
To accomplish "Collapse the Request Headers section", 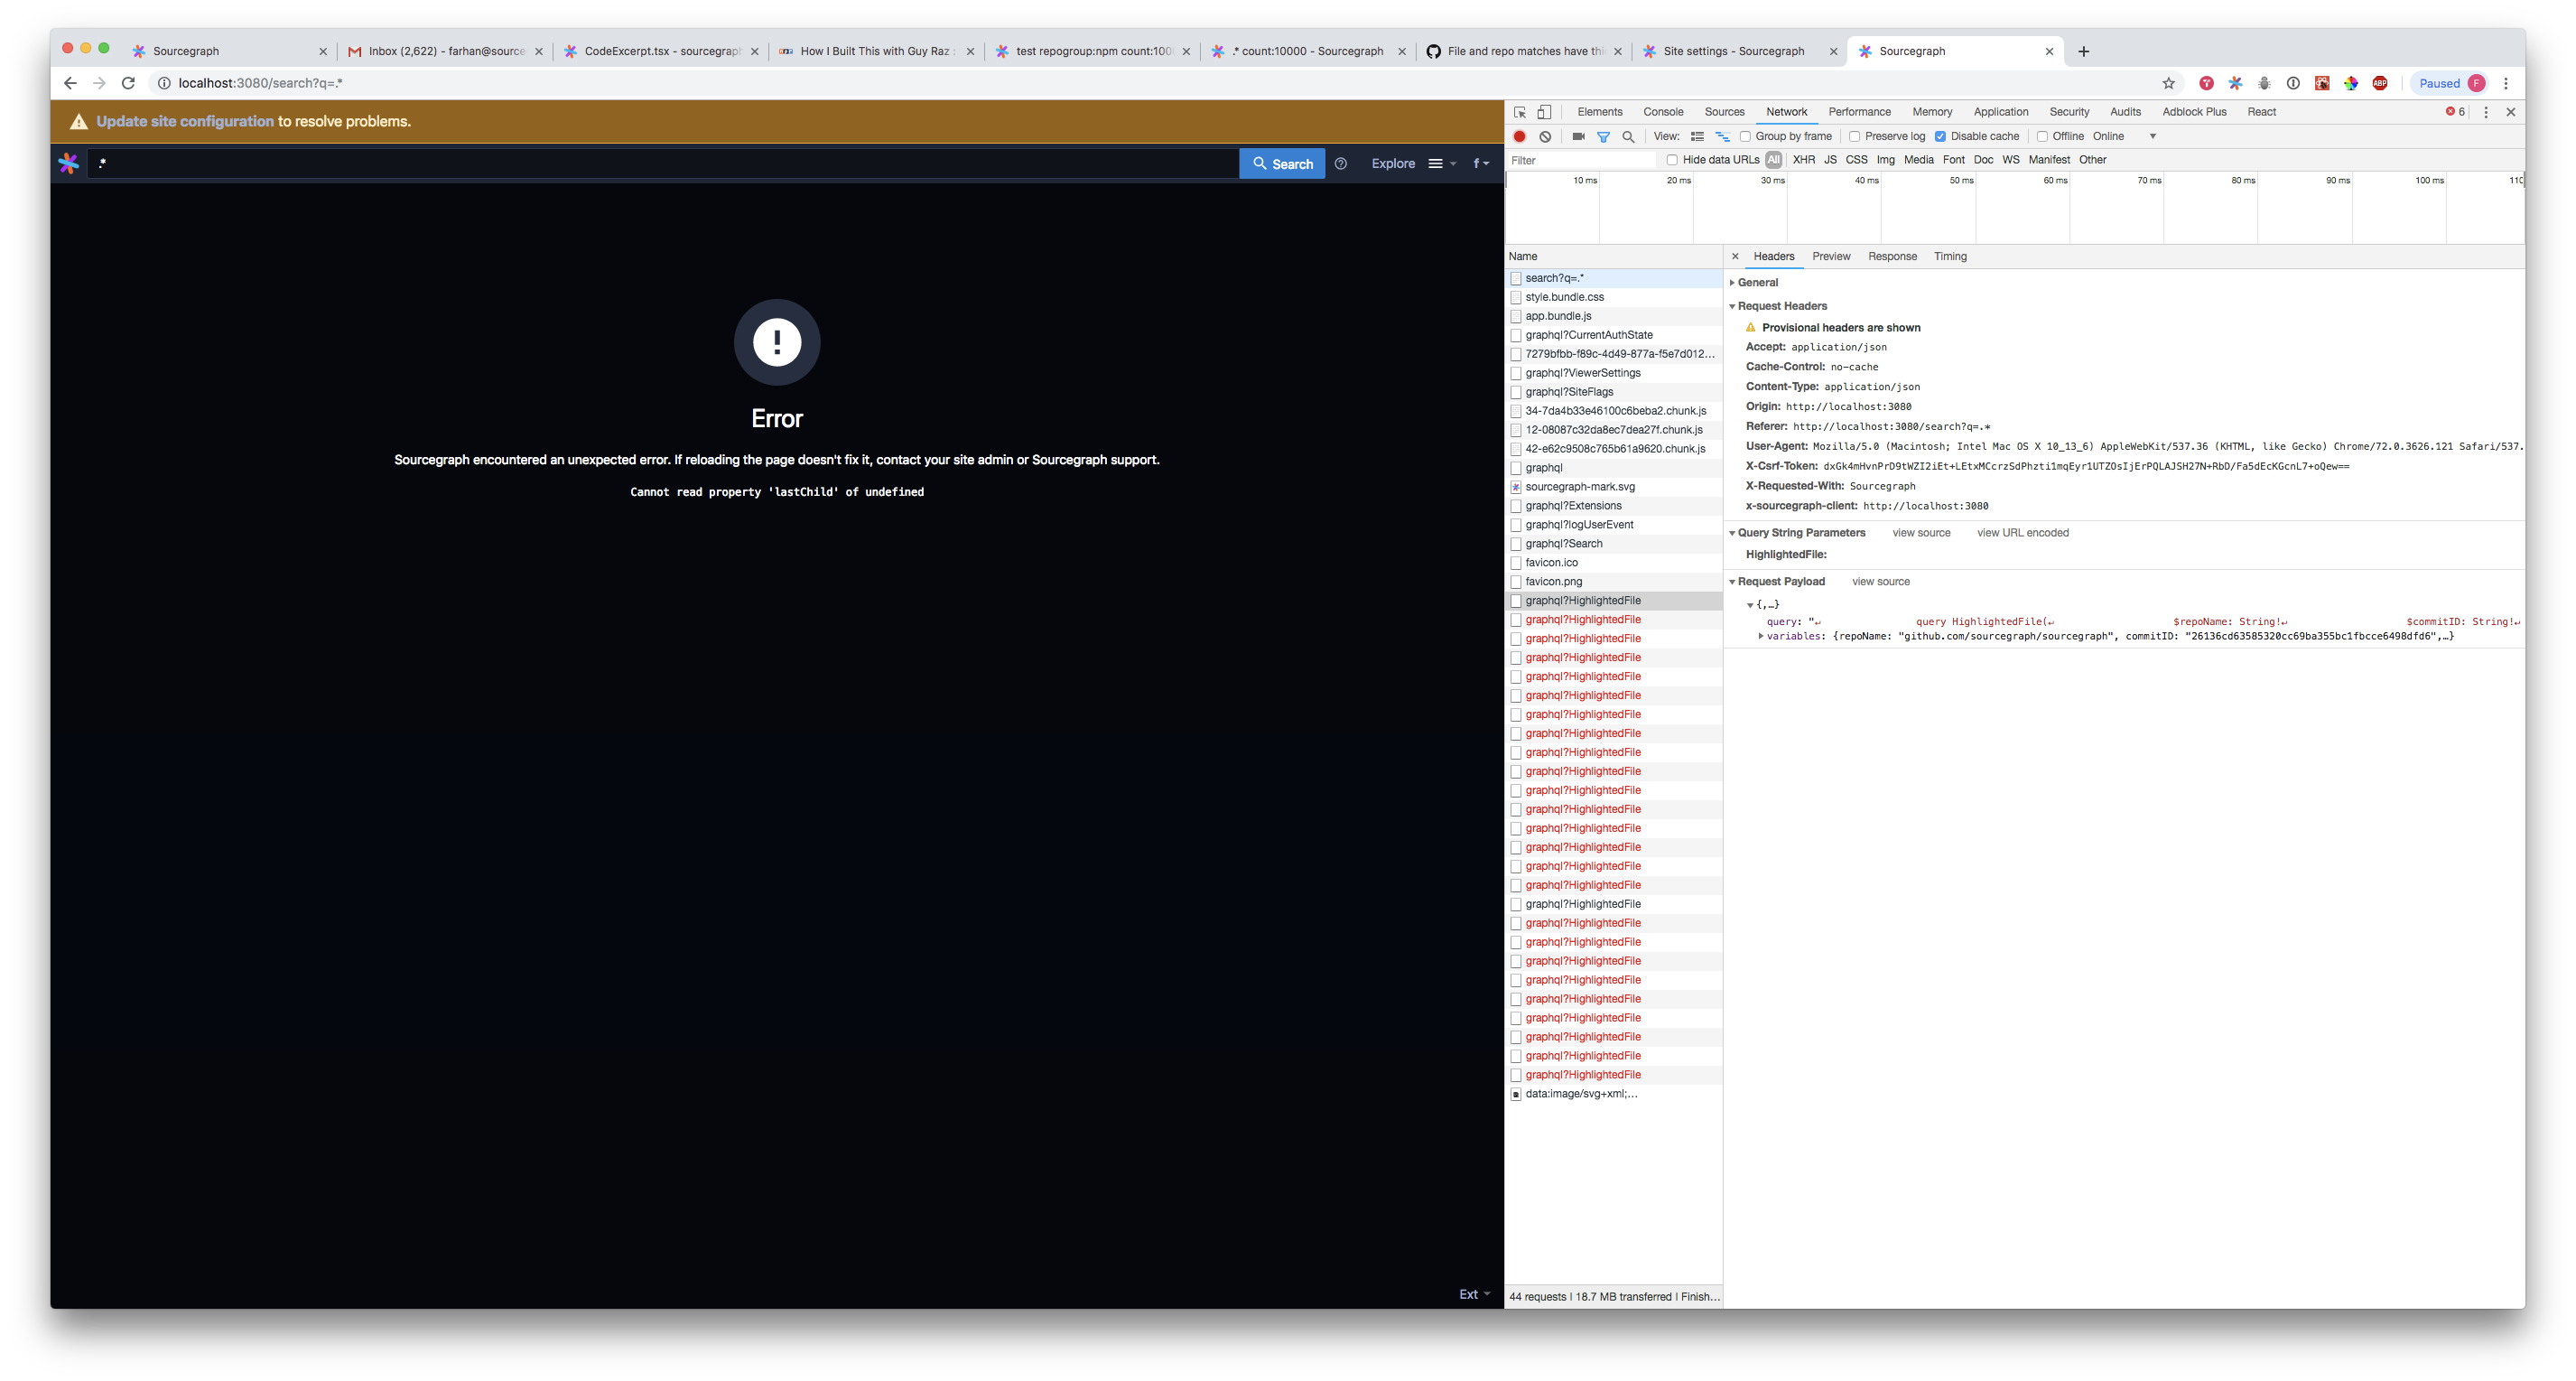I will pos(1733,306).
